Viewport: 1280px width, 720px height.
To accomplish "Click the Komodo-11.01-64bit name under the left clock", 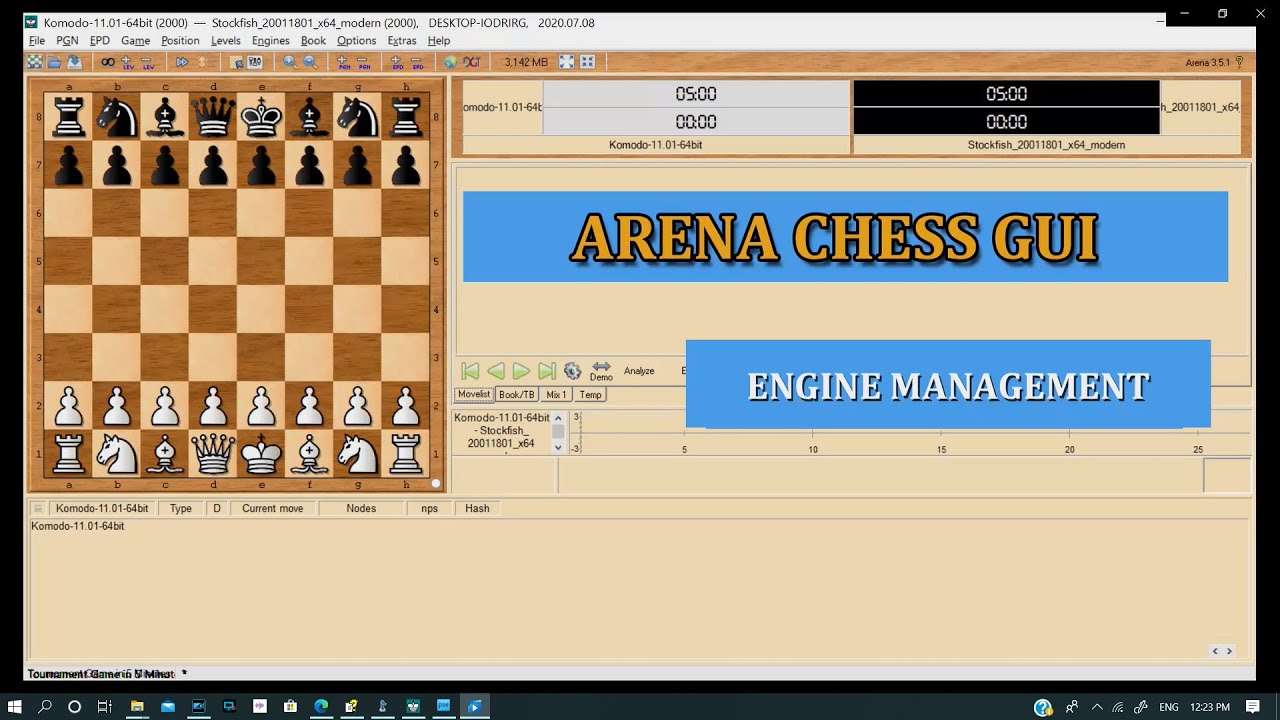I will (x=656, y=145).
